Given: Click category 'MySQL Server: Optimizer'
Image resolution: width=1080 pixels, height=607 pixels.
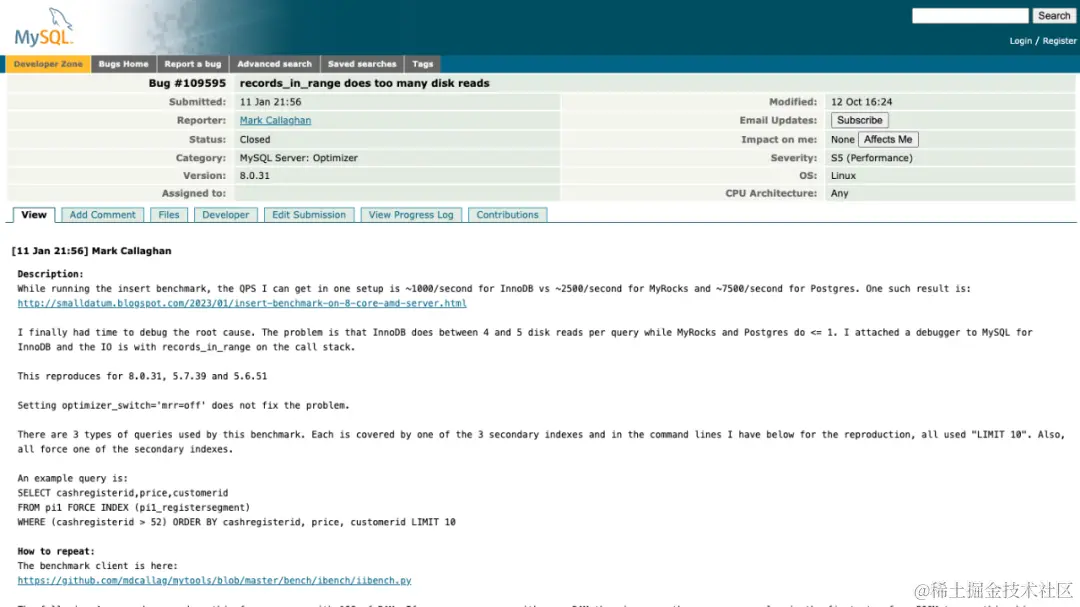Looking at the screenshot, I should 298,158.
